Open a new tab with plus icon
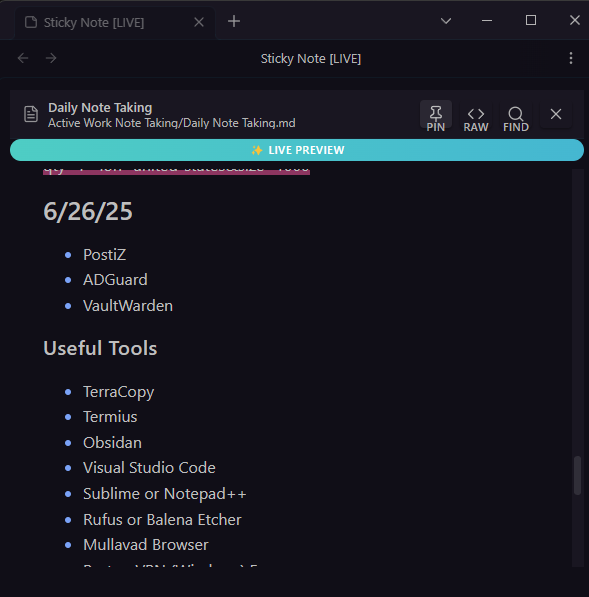The image size is (589, 597). point(234,21)
